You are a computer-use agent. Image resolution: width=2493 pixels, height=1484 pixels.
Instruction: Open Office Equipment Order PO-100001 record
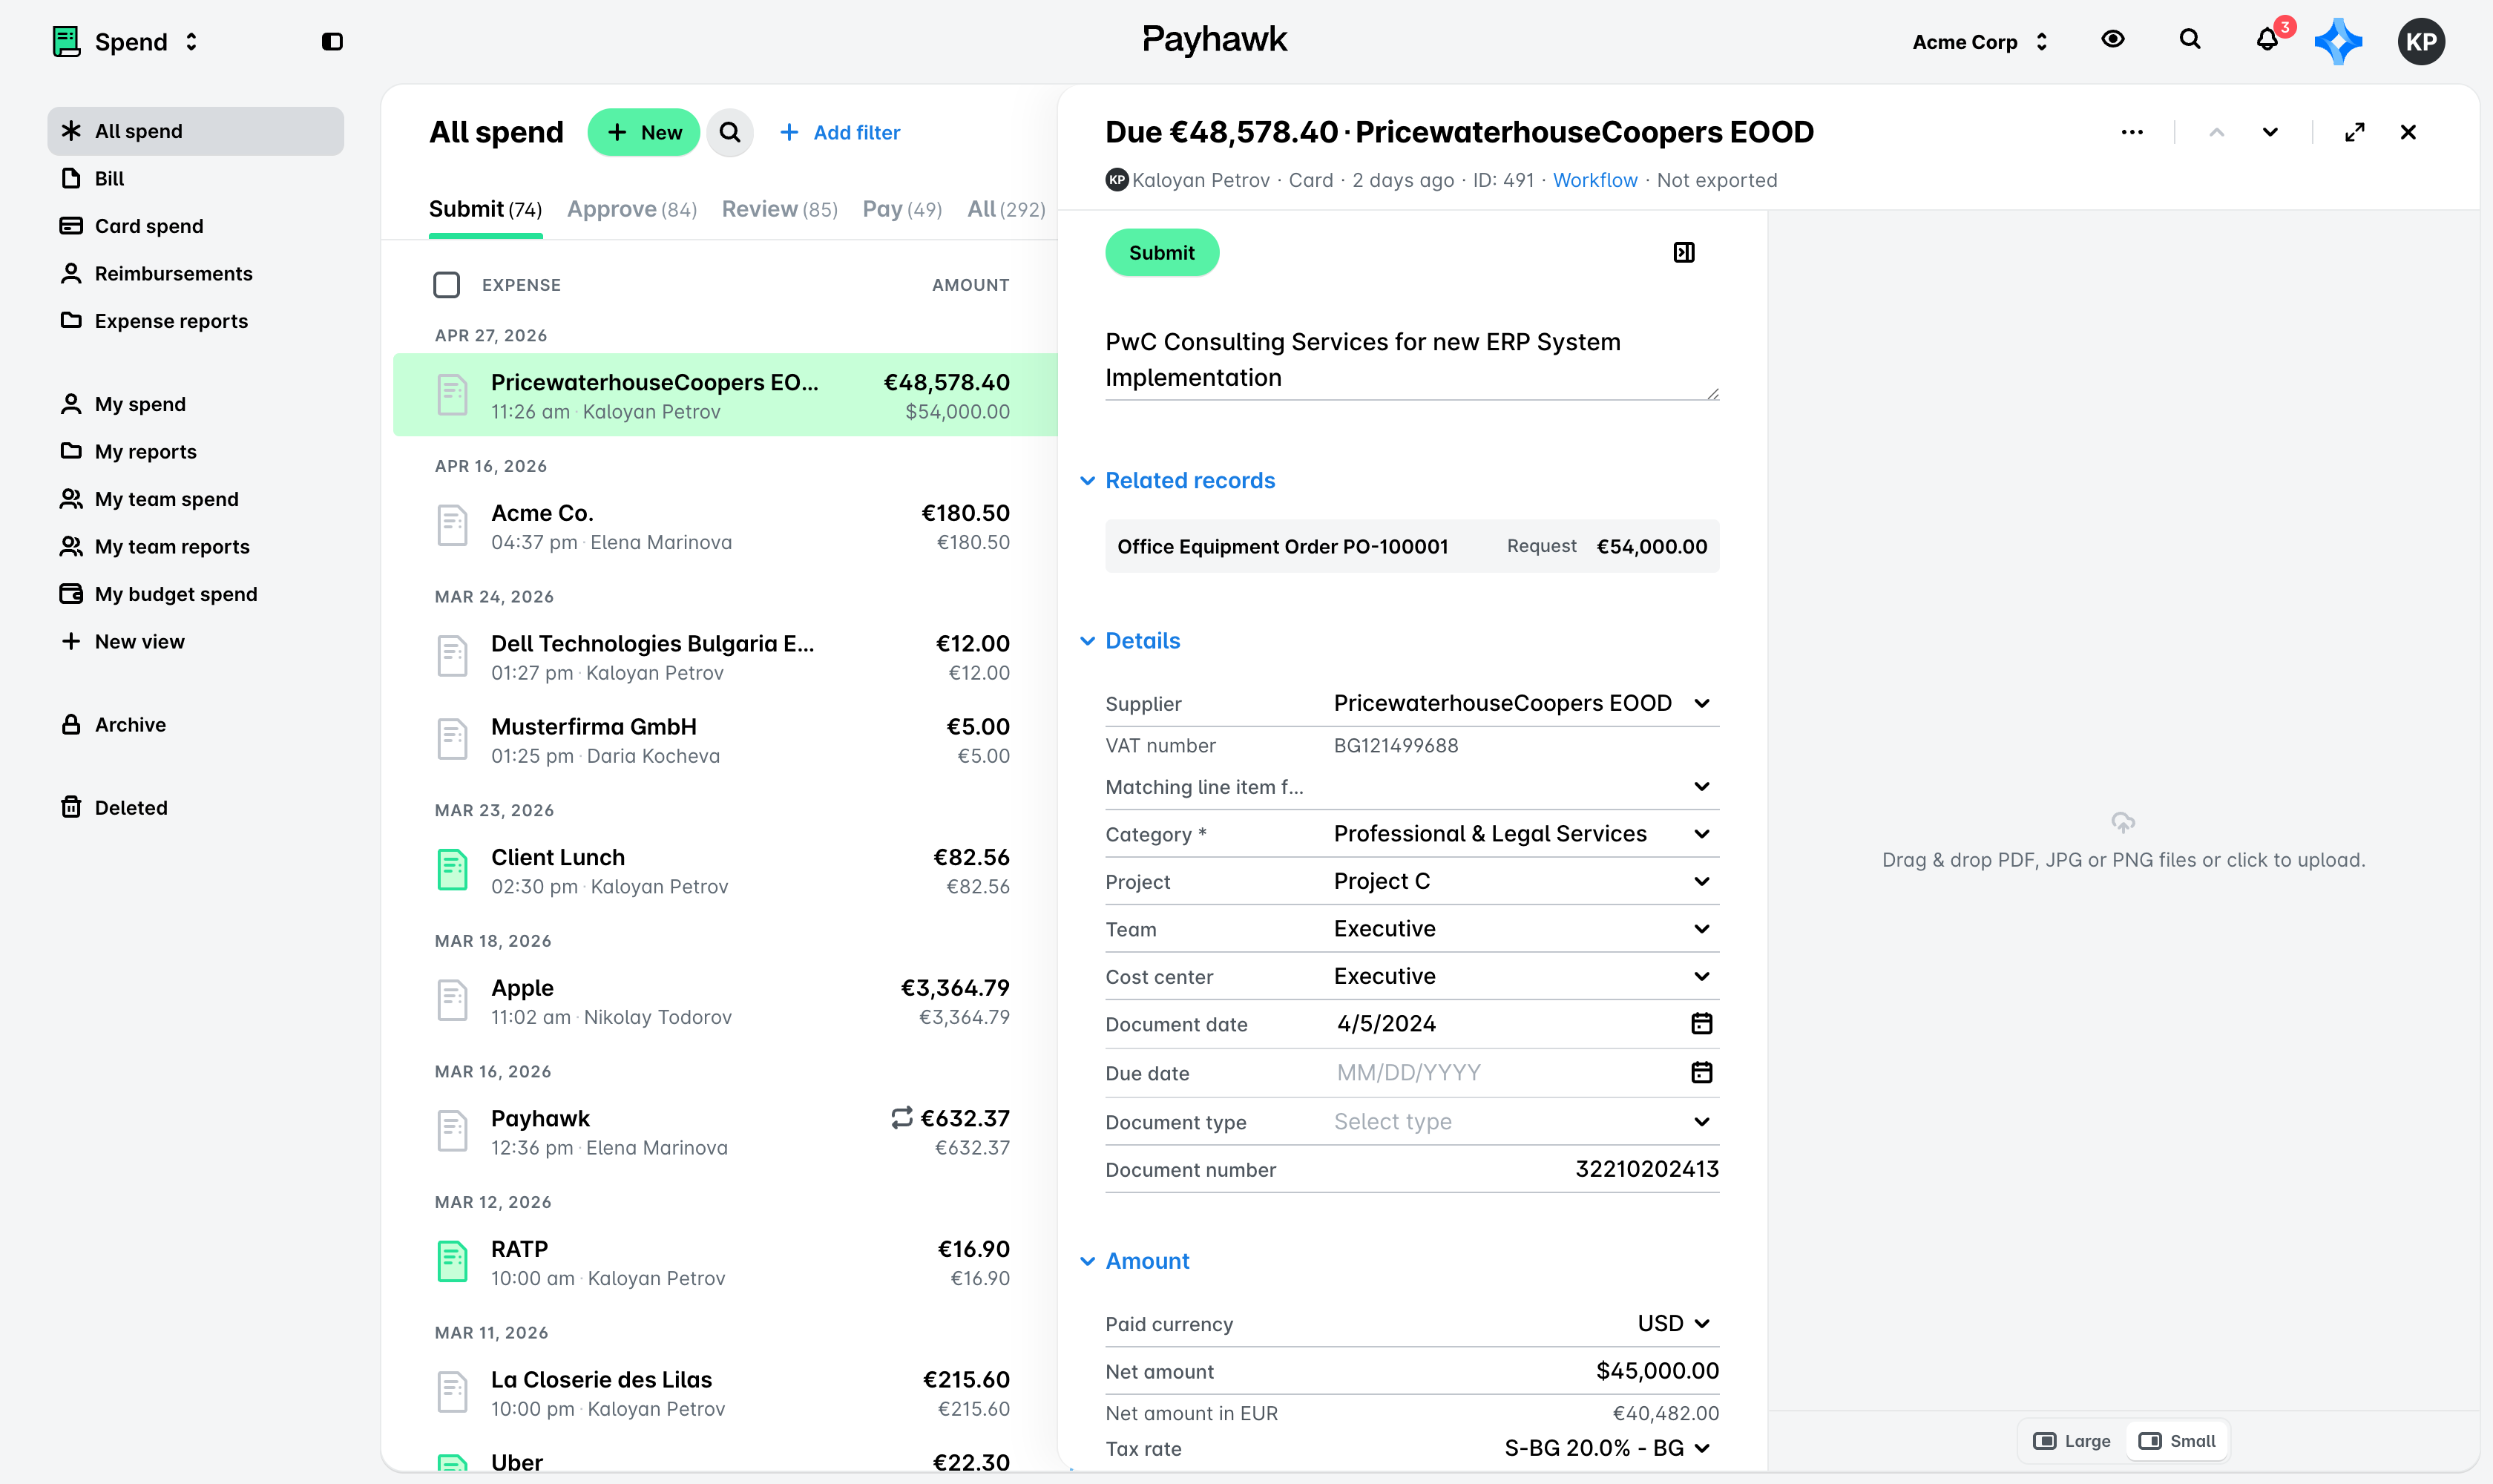tap(1411, 546)
